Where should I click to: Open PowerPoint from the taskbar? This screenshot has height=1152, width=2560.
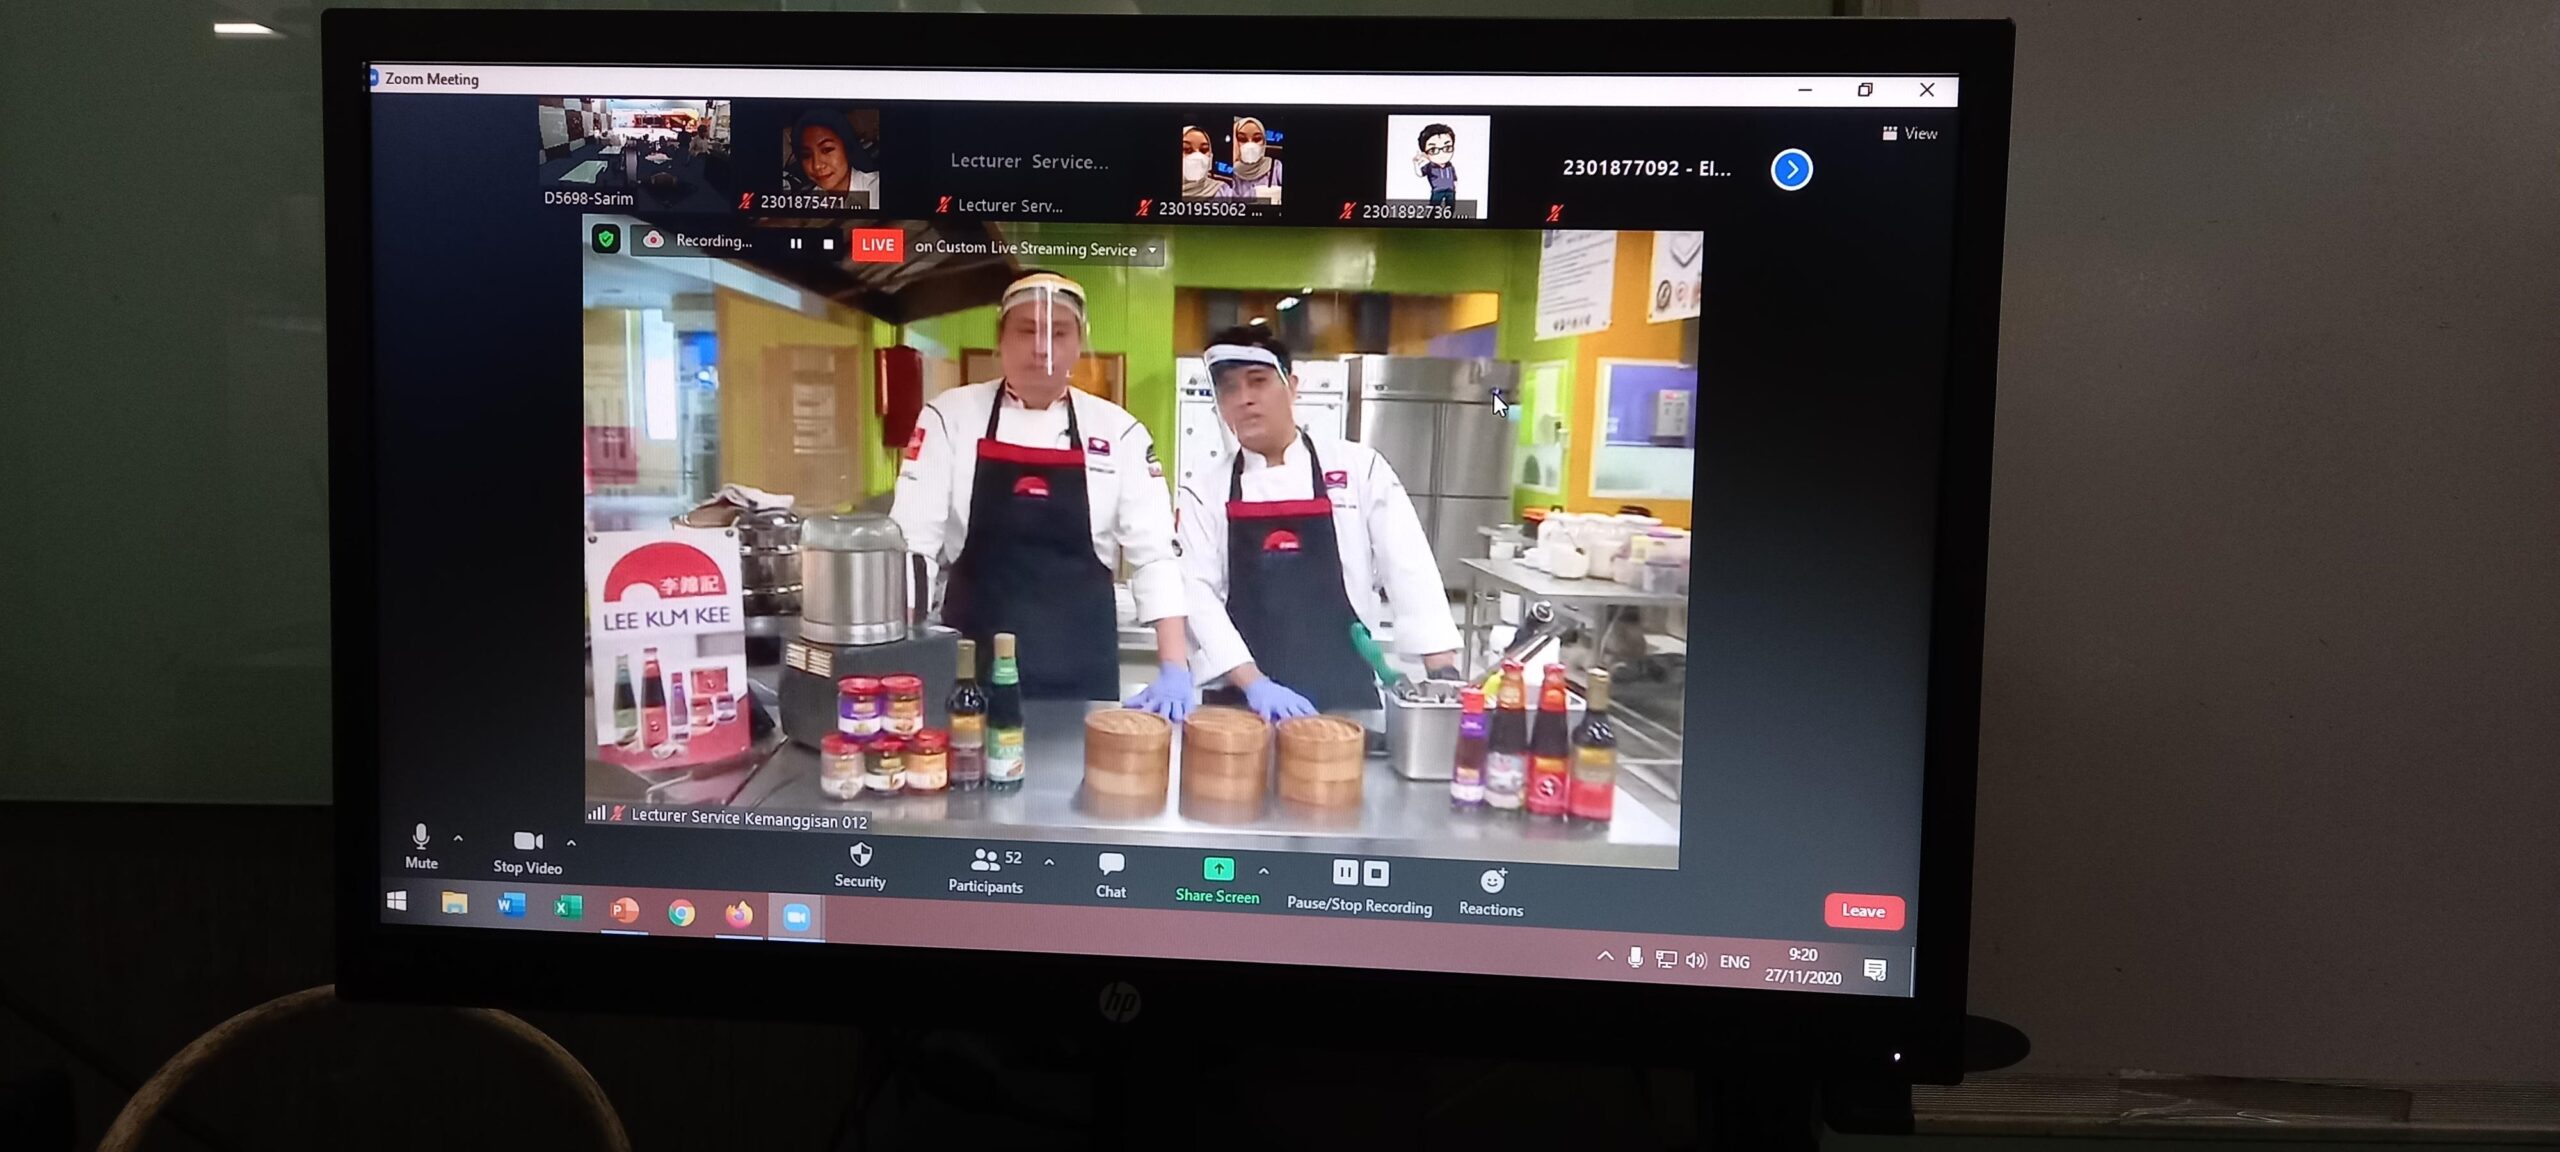tap(625, 910)
